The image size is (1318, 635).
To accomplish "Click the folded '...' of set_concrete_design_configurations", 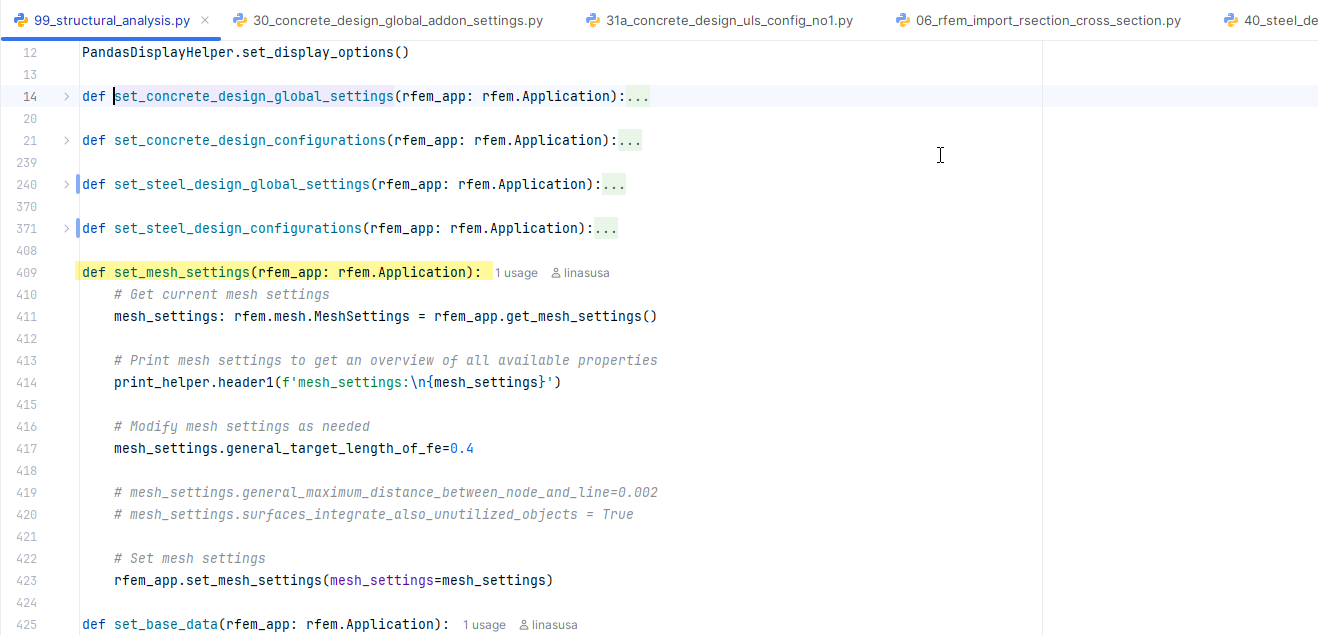I will pyautogui.click(x=629, y=140).
